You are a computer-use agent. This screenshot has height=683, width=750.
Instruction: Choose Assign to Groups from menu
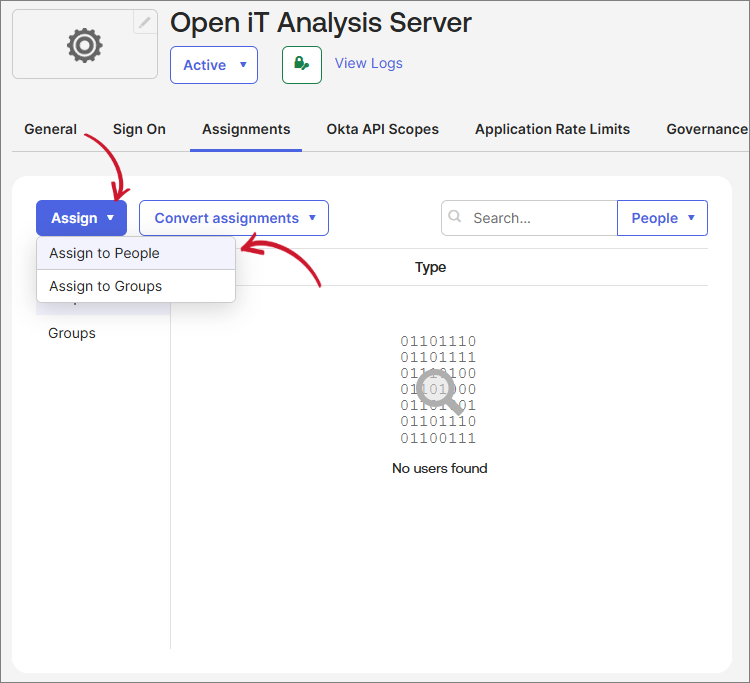(x=136, y=286)
